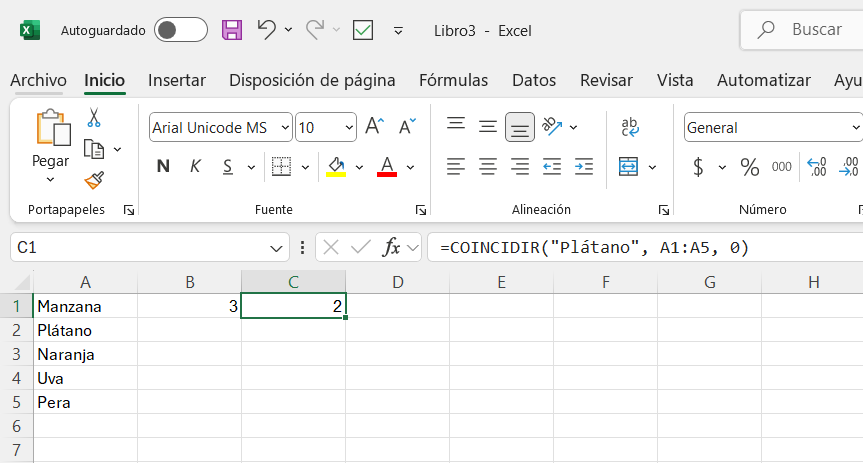Viewport: 863px width, 463px height.
Task: Toggle the Autoguardado switch
Action: pyautogui.click(x=181, y=30)
